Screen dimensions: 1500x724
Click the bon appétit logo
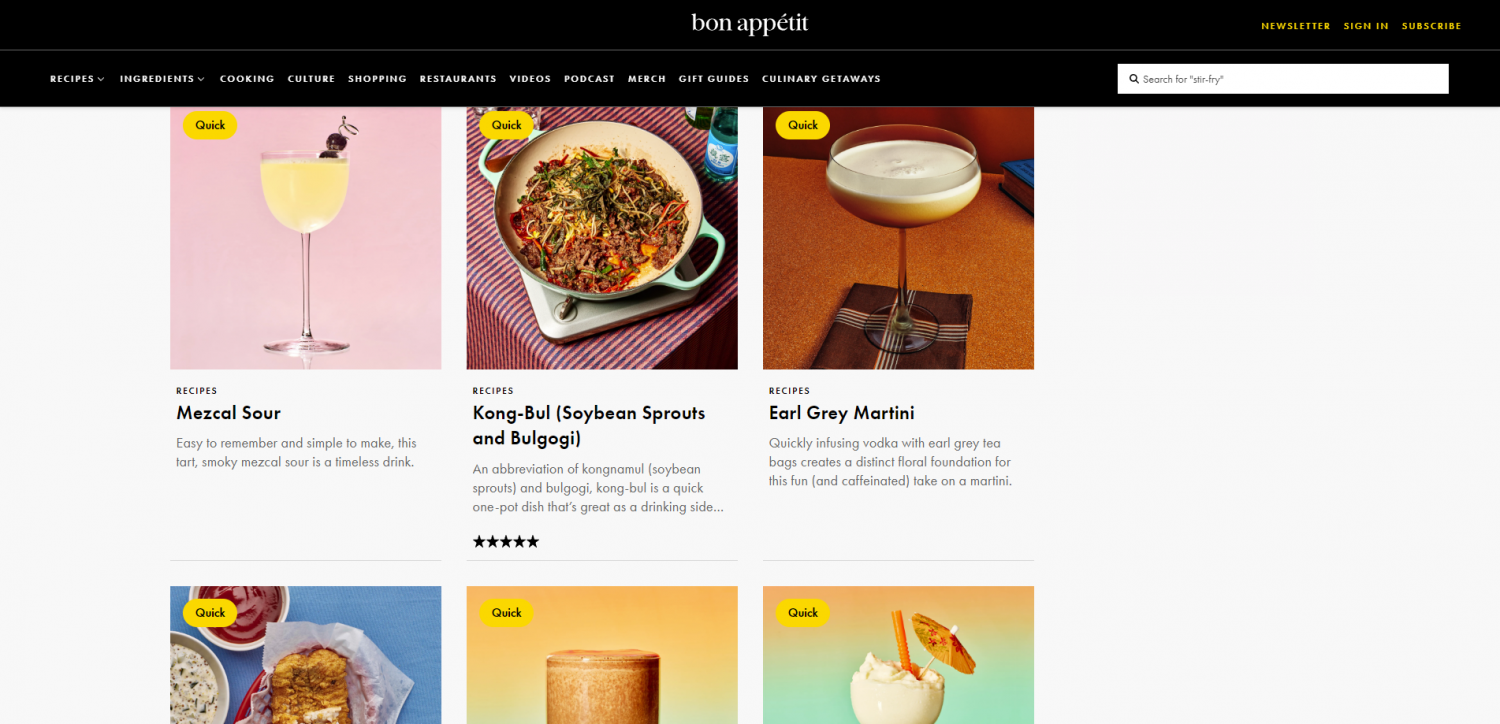point(750,23)
